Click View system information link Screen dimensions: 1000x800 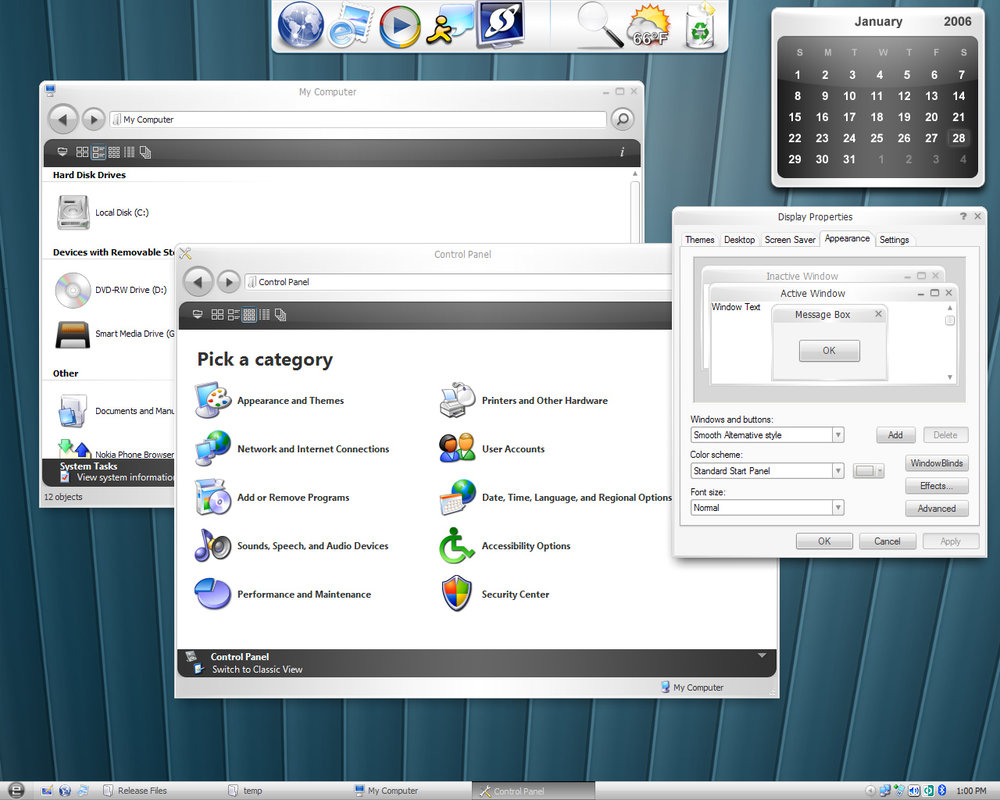(x=126, y=477)
